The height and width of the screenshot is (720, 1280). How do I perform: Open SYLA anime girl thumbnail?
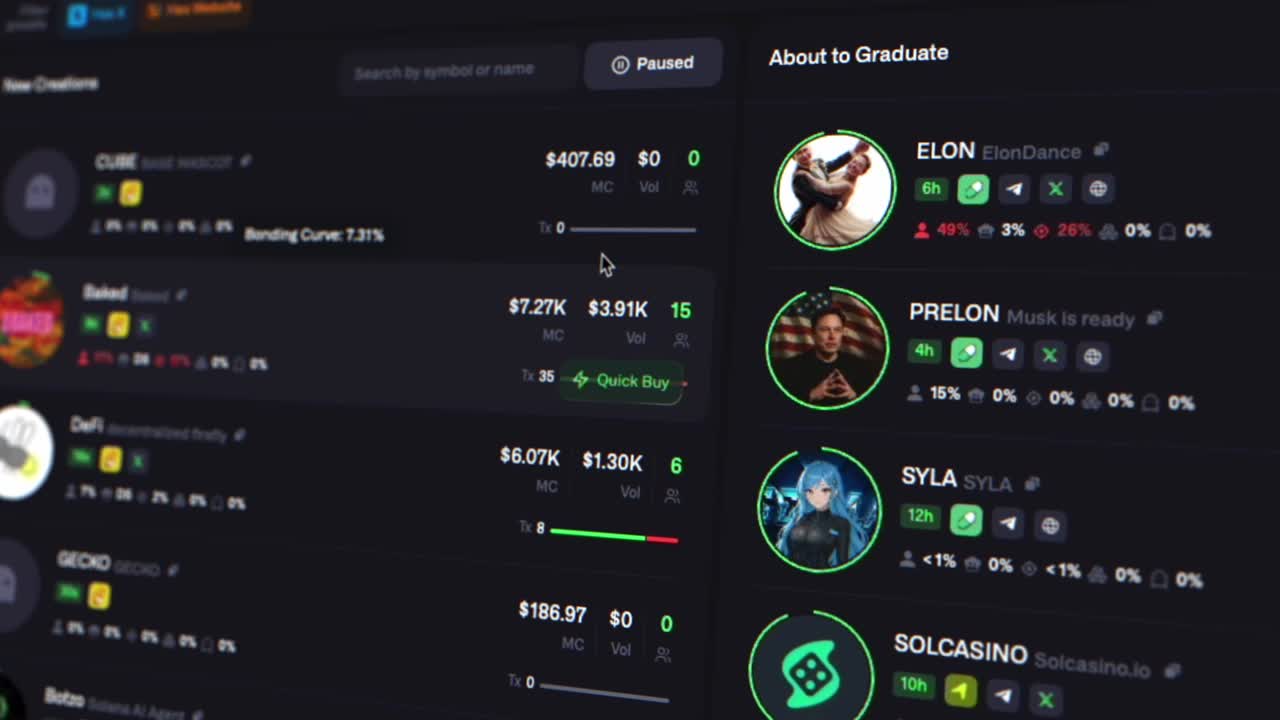[x=820, y=510]
